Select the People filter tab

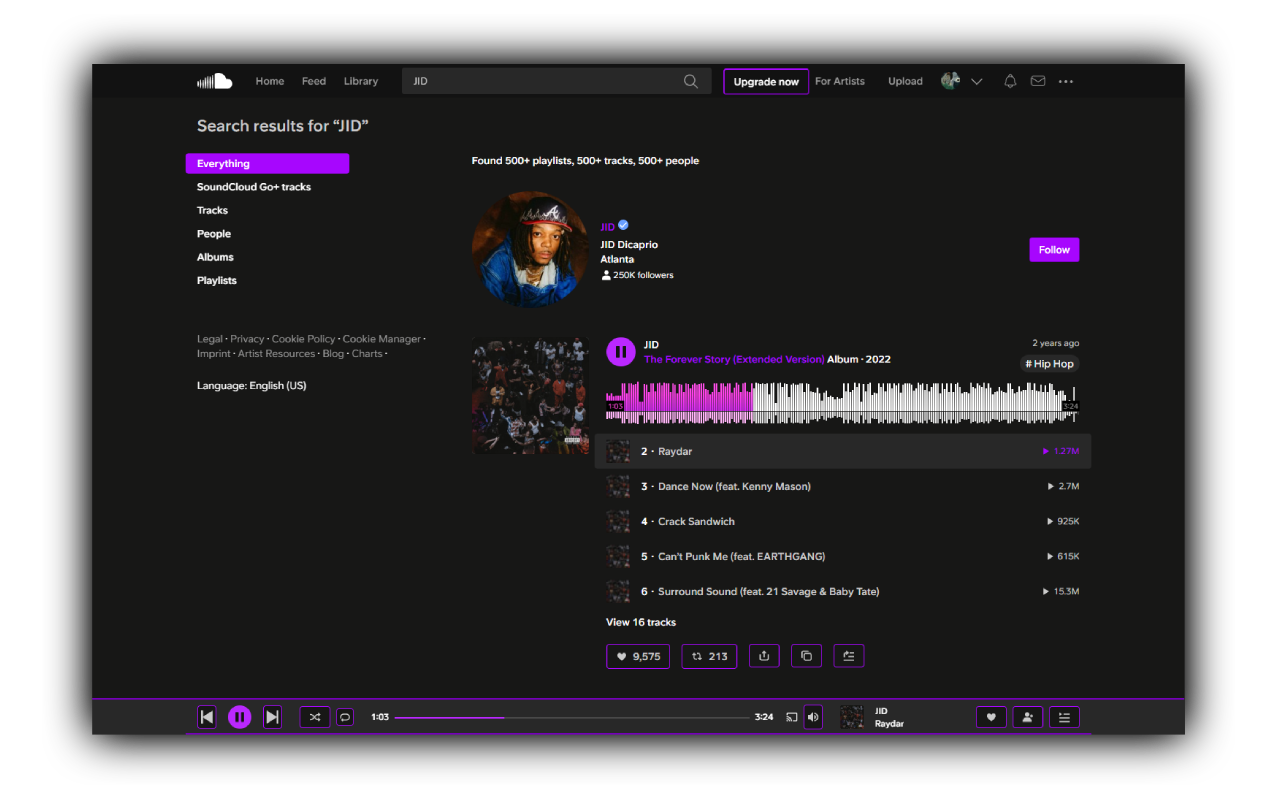coord(214,233)
